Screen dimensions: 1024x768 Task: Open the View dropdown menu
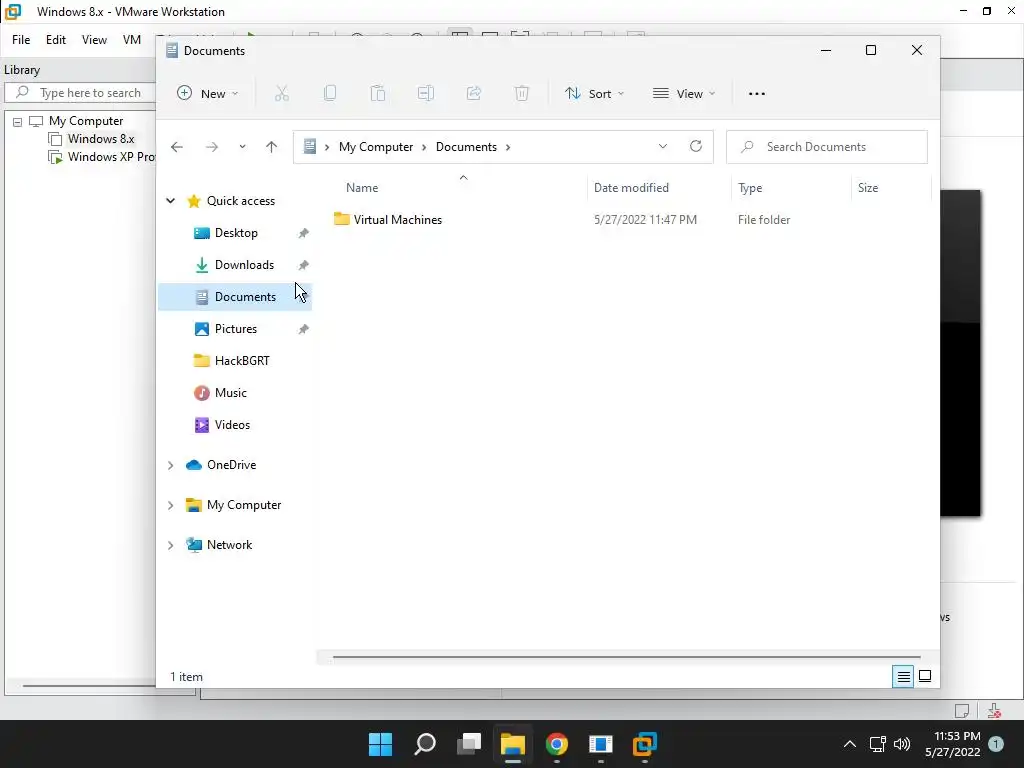tap(684, 93)
